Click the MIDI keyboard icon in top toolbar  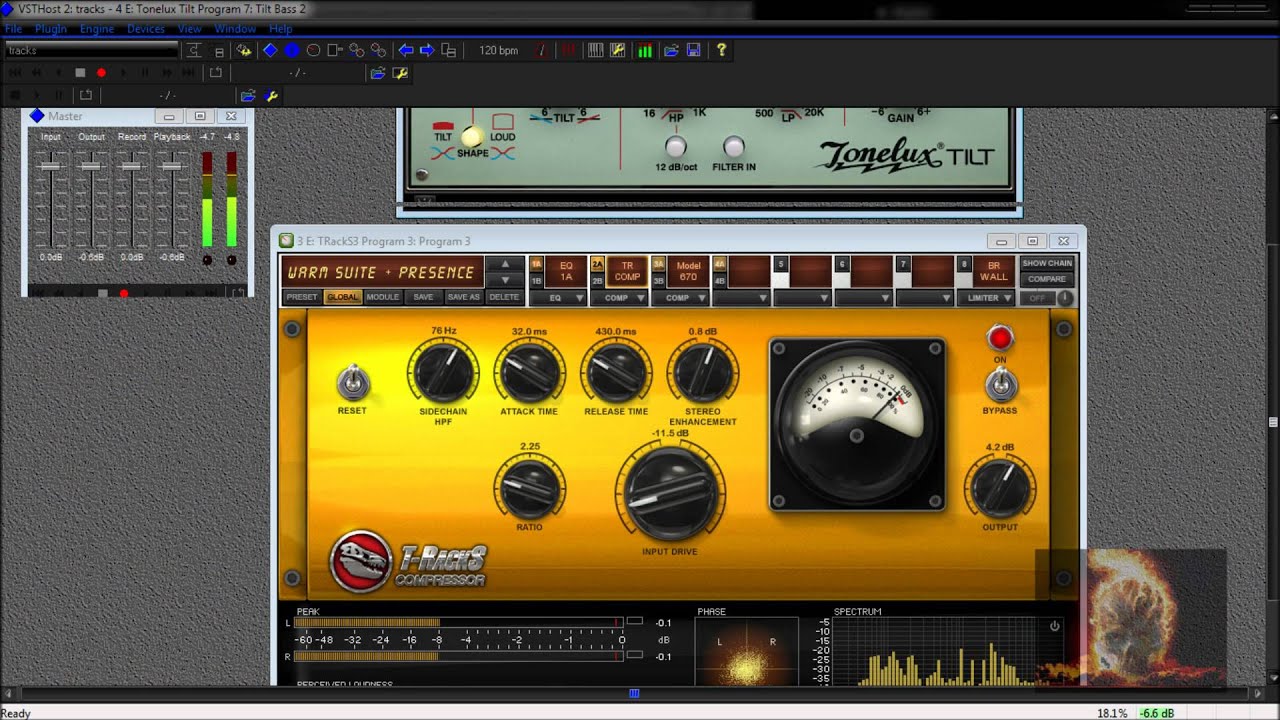tap(596, 50)
